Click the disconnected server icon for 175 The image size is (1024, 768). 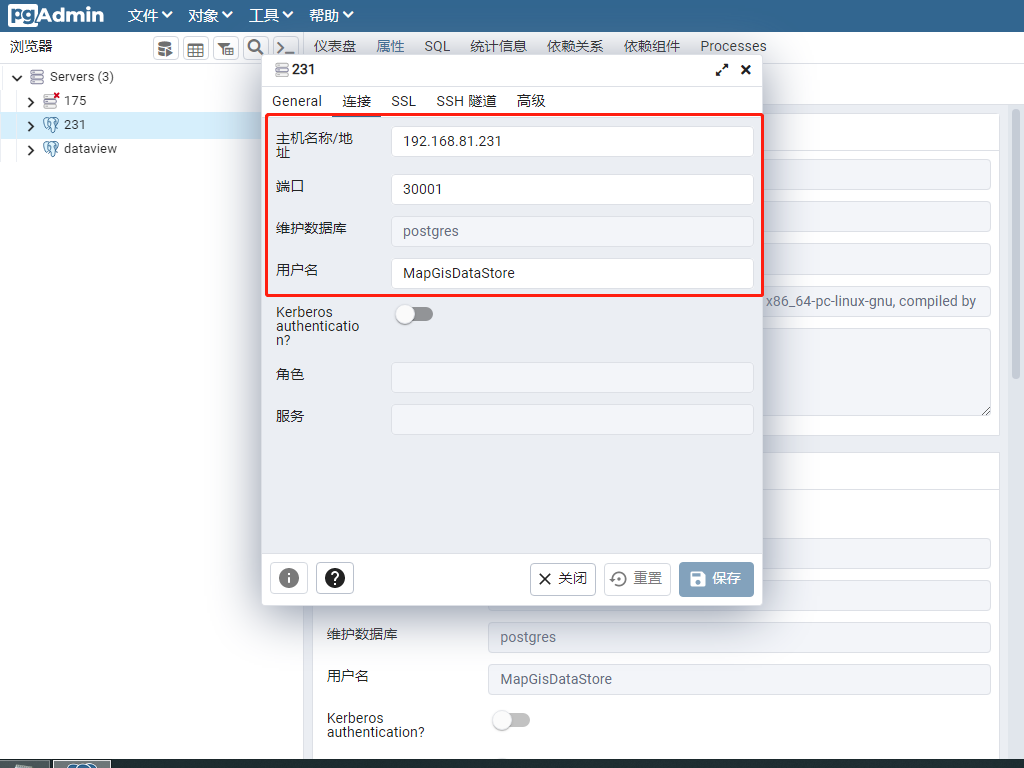[51, 101]
